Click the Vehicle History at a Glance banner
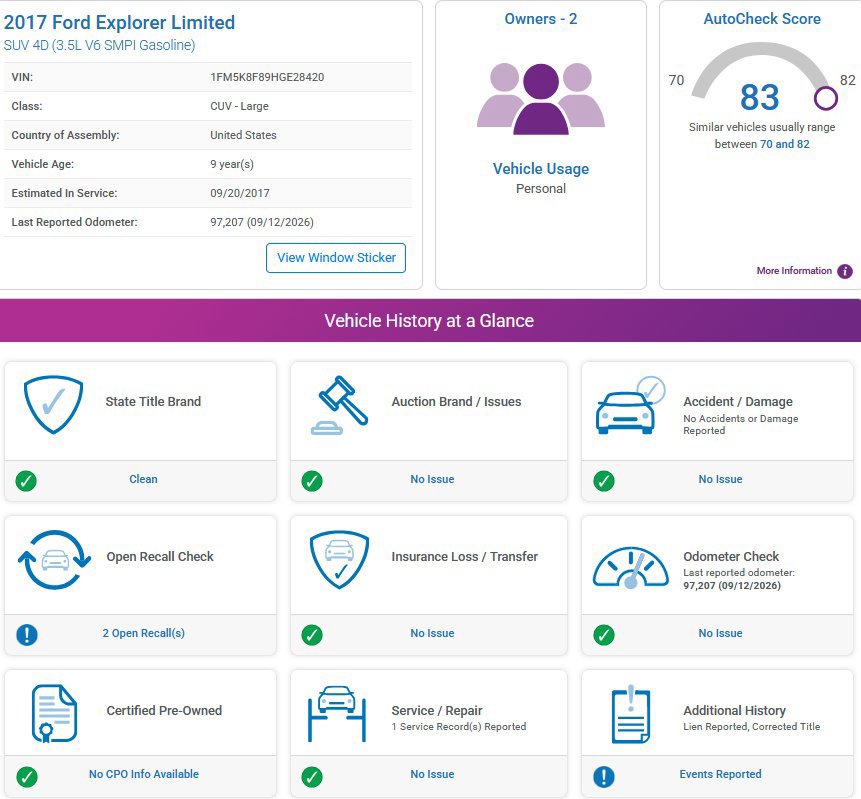 430,320
